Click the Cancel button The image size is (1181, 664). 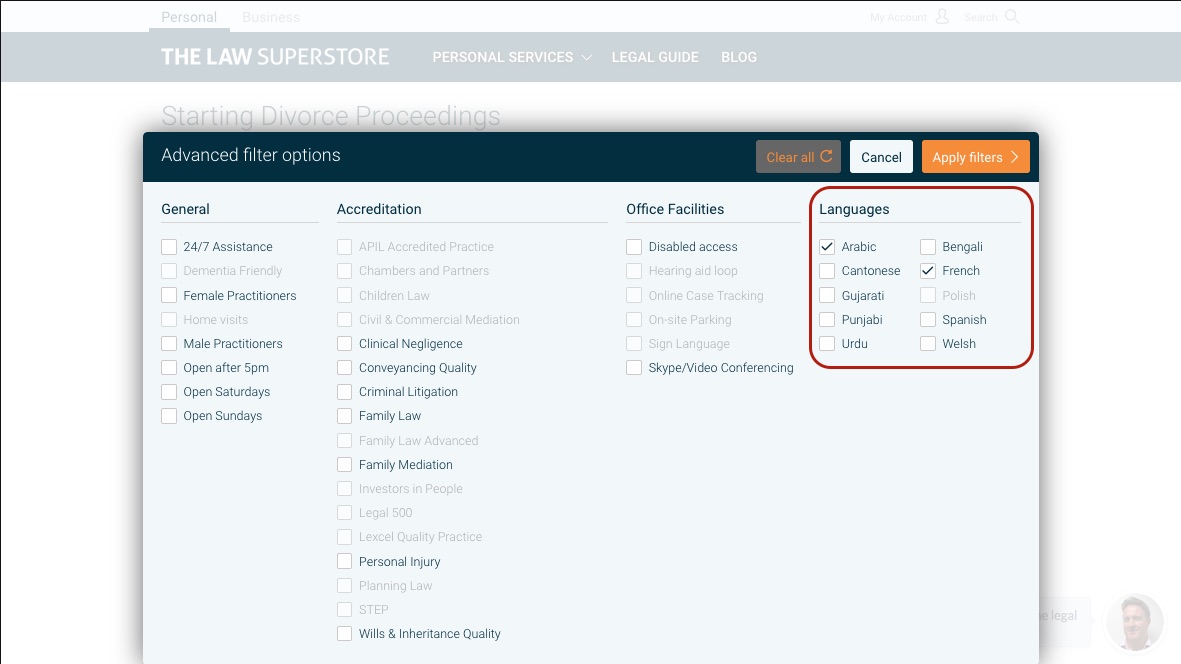tap(881, 156)
